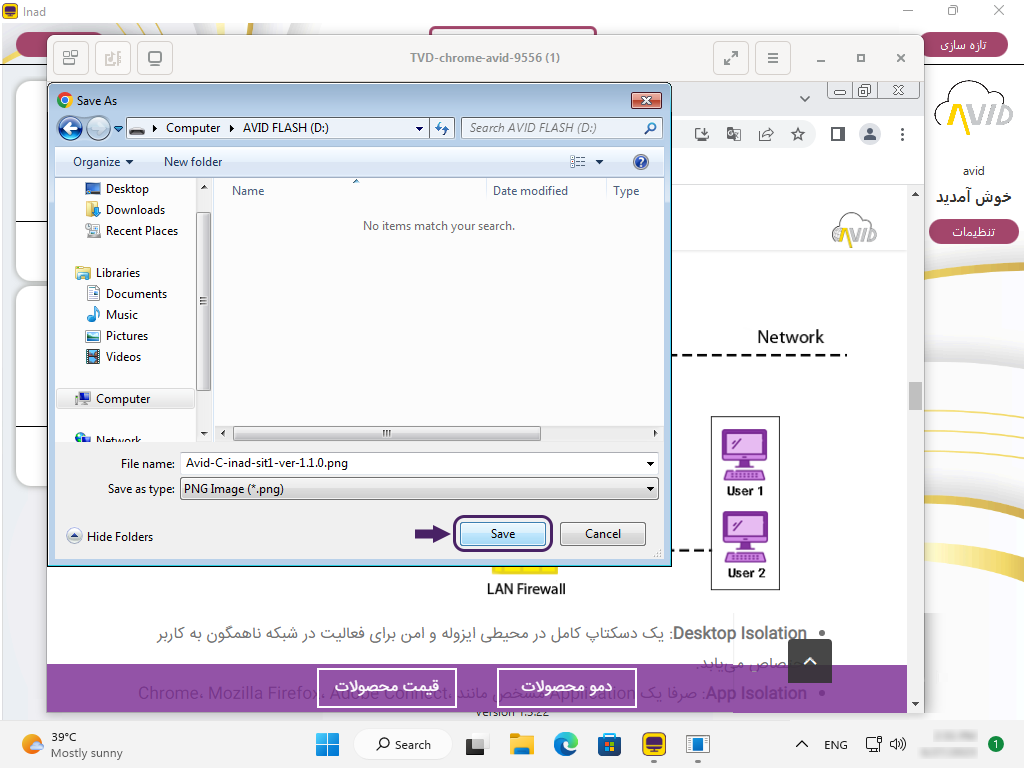The width and height of the screenshot is (1024, 768).
Task: Open the Help icon in Save As
Action: coord(641,162)
